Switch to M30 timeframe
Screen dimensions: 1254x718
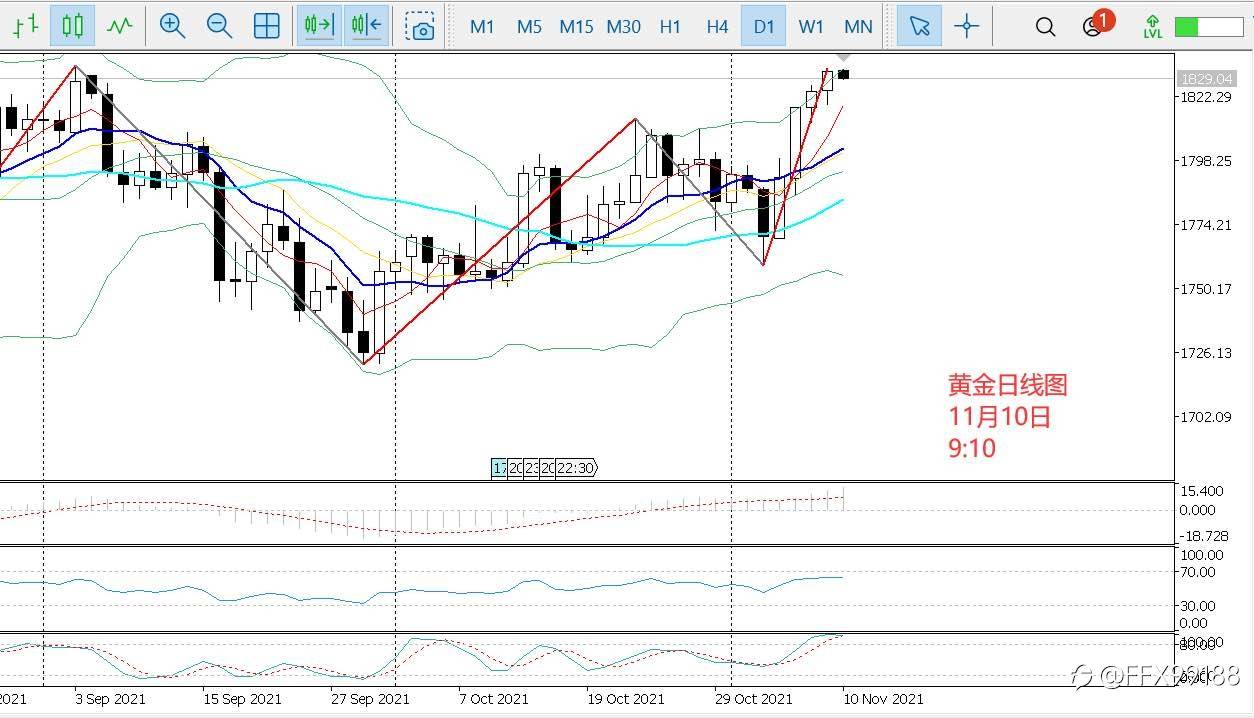click(x=623, y=27)
